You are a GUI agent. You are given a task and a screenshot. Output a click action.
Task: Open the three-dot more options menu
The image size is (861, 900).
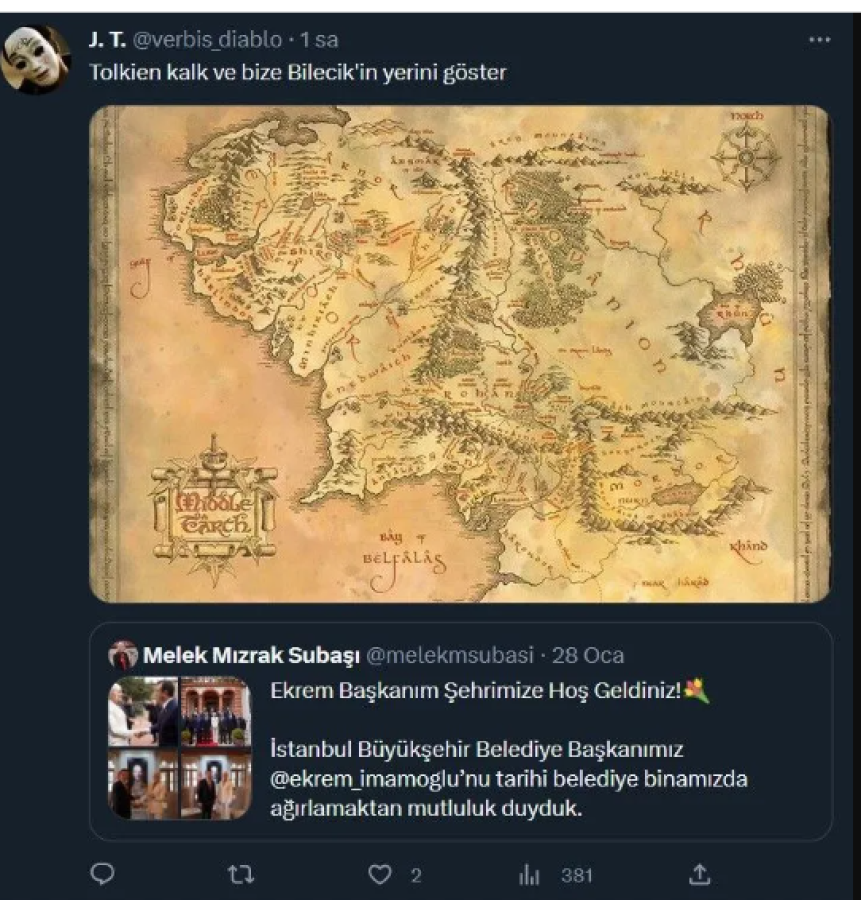click(819, 40)
